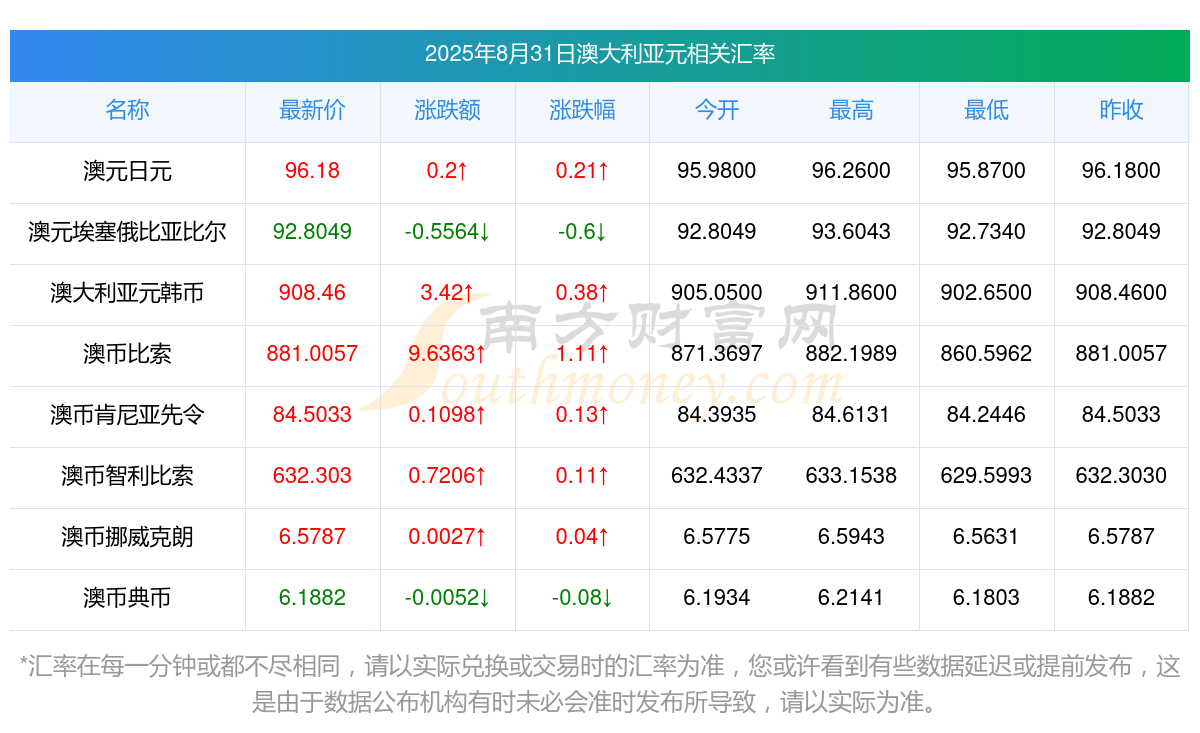The image size is (1200, 733).
Task: Click latest price 908.46 for 韩币
Action: tap(312, 293)
